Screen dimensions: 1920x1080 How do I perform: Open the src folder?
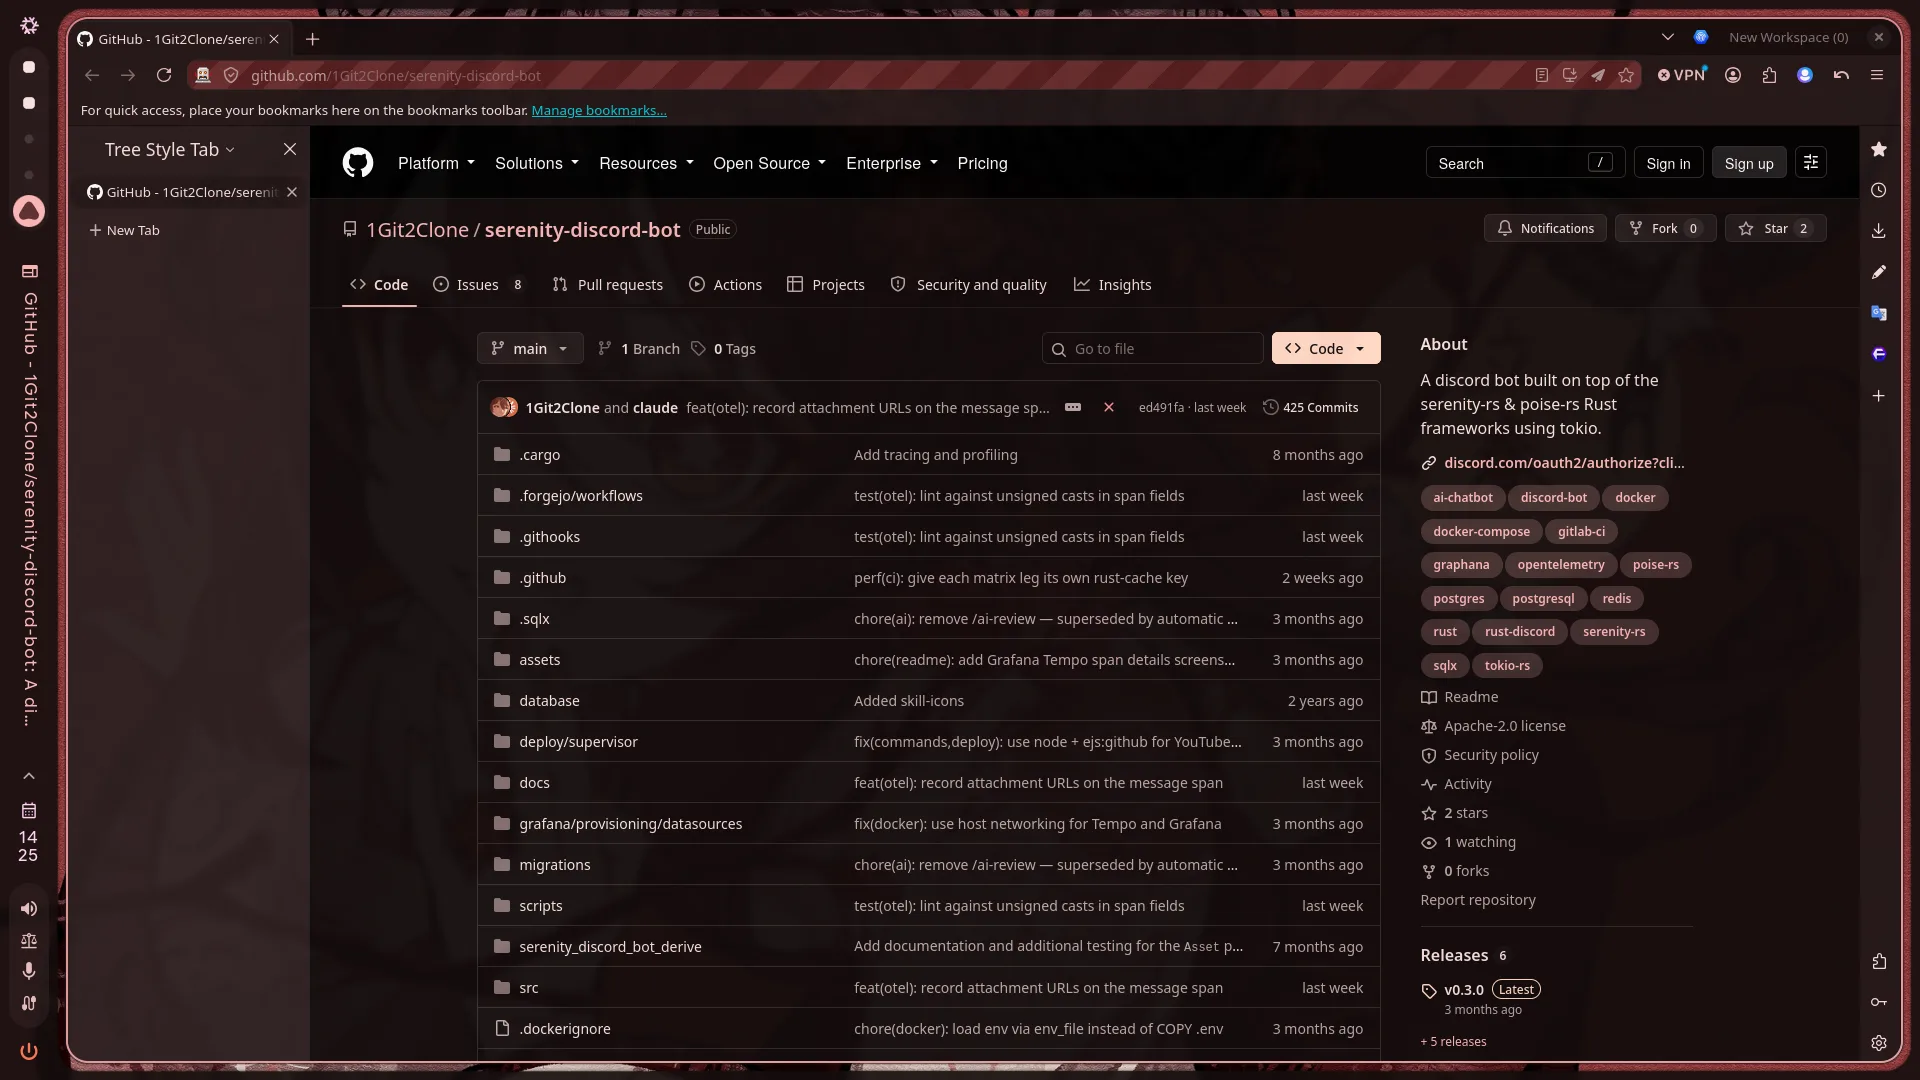(x=528, y=988)
